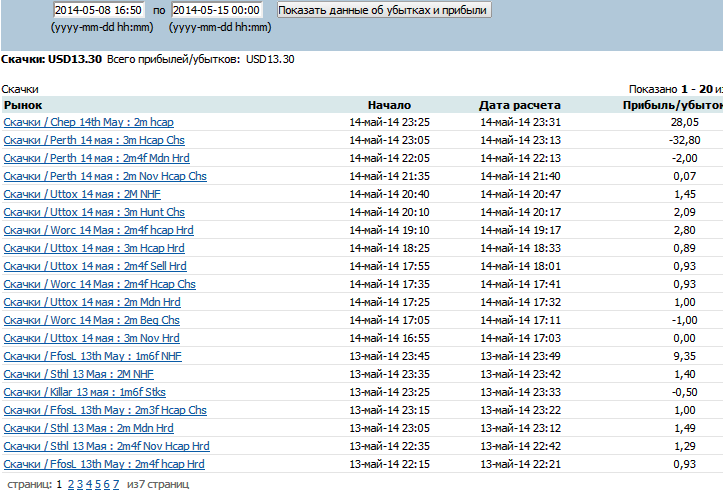Click settlement time 13-май-14 23:49
Viewport: 723px width, 495px height.
(521, 356)
